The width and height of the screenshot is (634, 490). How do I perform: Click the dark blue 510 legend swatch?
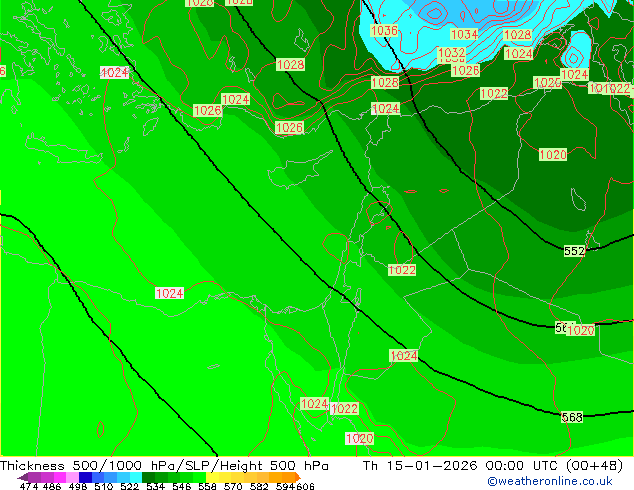pyautogui.click(x=85, y=477)
